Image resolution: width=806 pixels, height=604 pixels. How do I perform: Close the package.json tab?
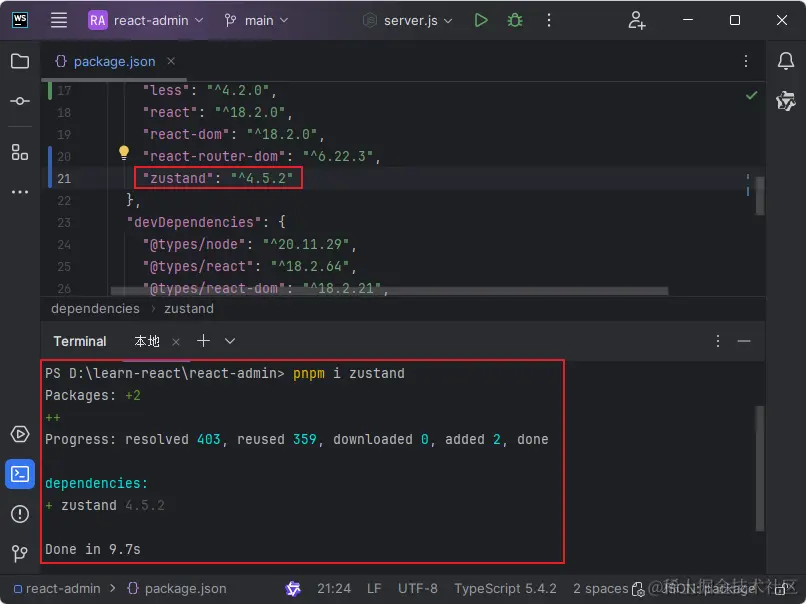point(171,61)
